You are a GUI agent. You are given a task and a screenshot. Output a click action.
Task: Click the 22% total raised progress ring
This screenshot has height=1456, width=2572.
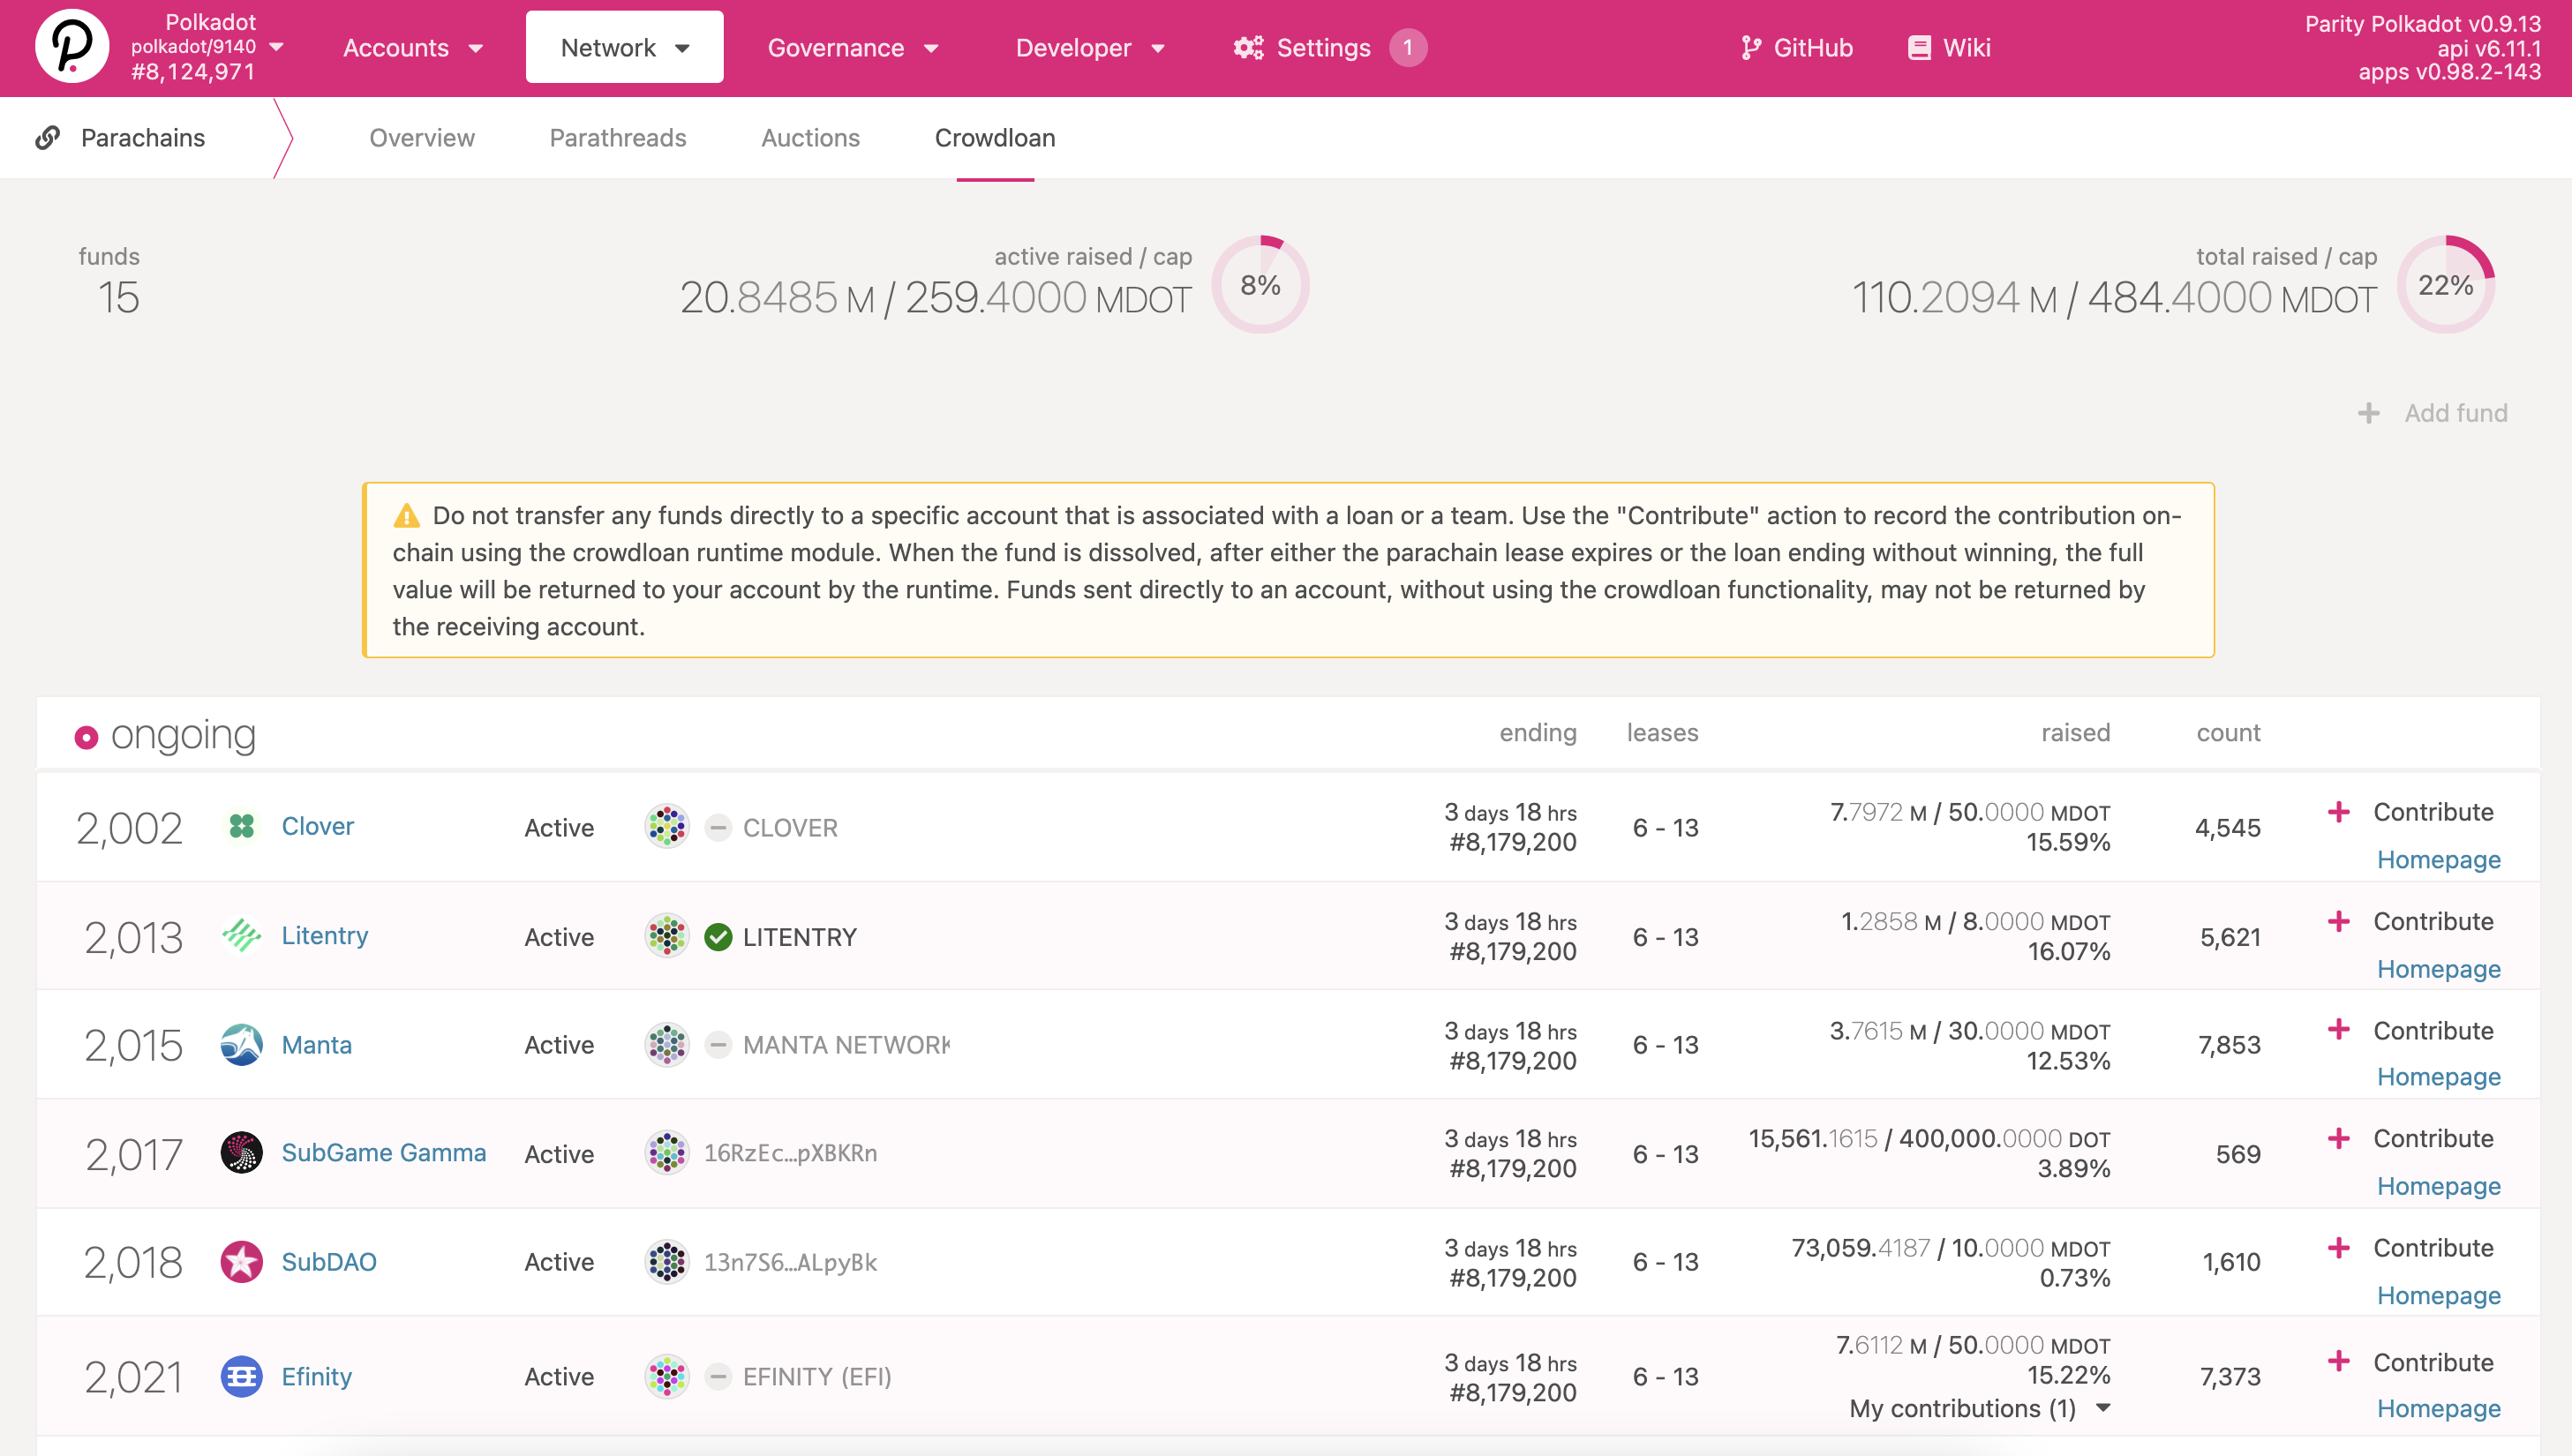(x=2447, y=284)
